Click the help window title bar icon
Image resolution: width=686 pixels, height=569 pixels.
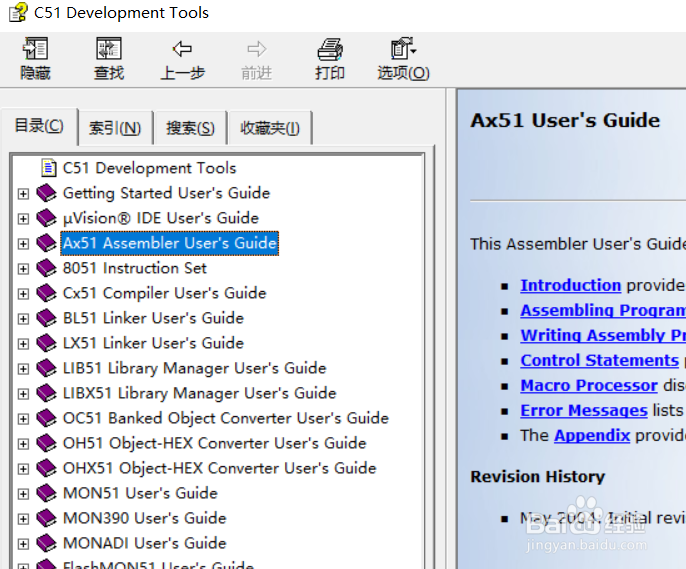[x=19, y=12]
